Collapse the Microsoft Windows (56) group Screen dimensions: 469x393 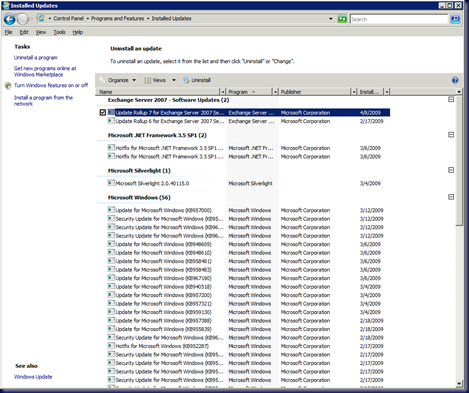coord(451,197)
